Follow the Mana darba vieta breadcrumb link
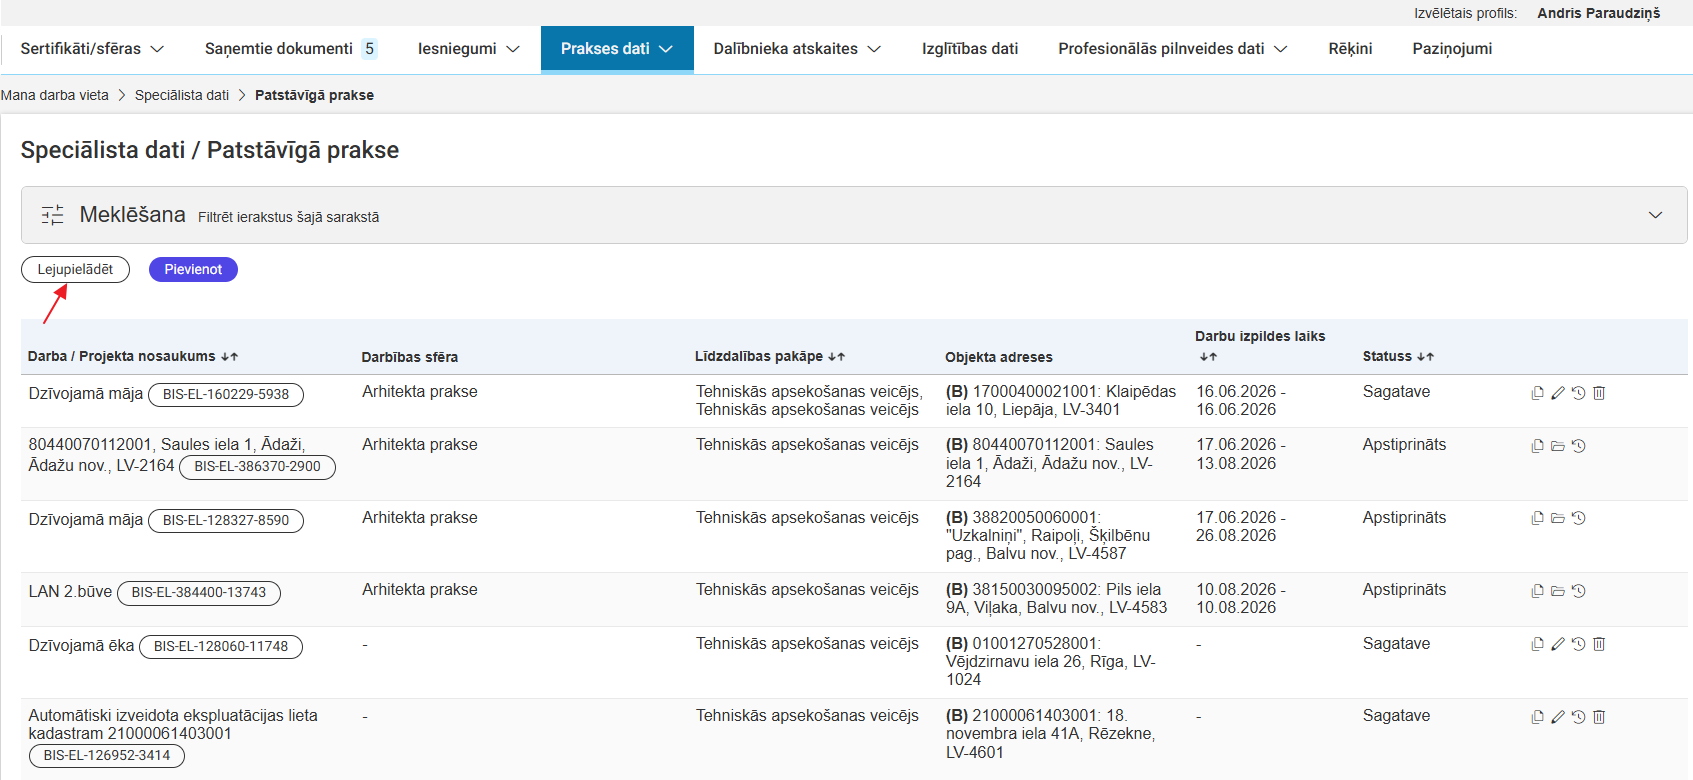 click(55, 95)
